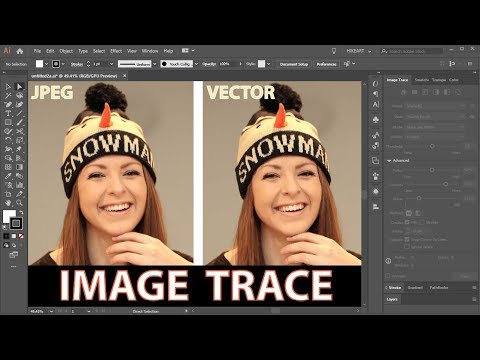480x360 pixels.
Task: Switch to the Swatches panel tab
Action: [422, 80]
